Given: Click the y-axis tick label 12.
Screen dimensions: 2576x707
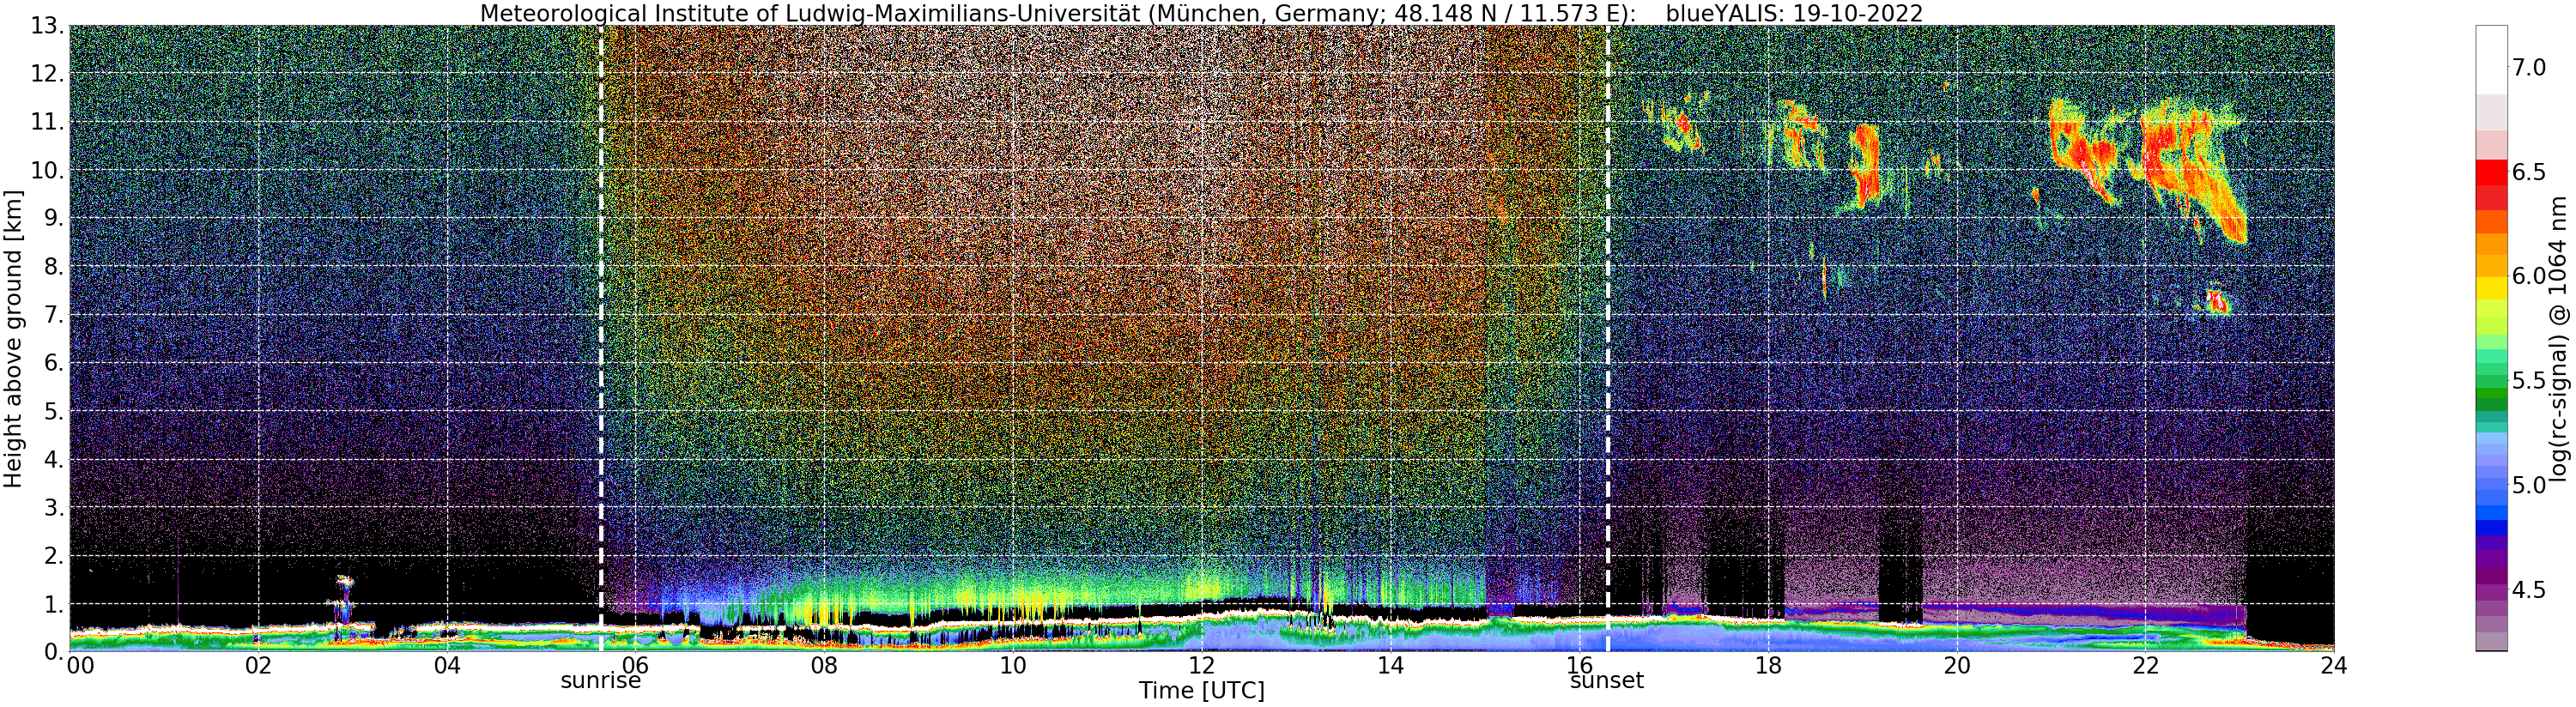Looking at the screenshot, I should tap(47, 74).
